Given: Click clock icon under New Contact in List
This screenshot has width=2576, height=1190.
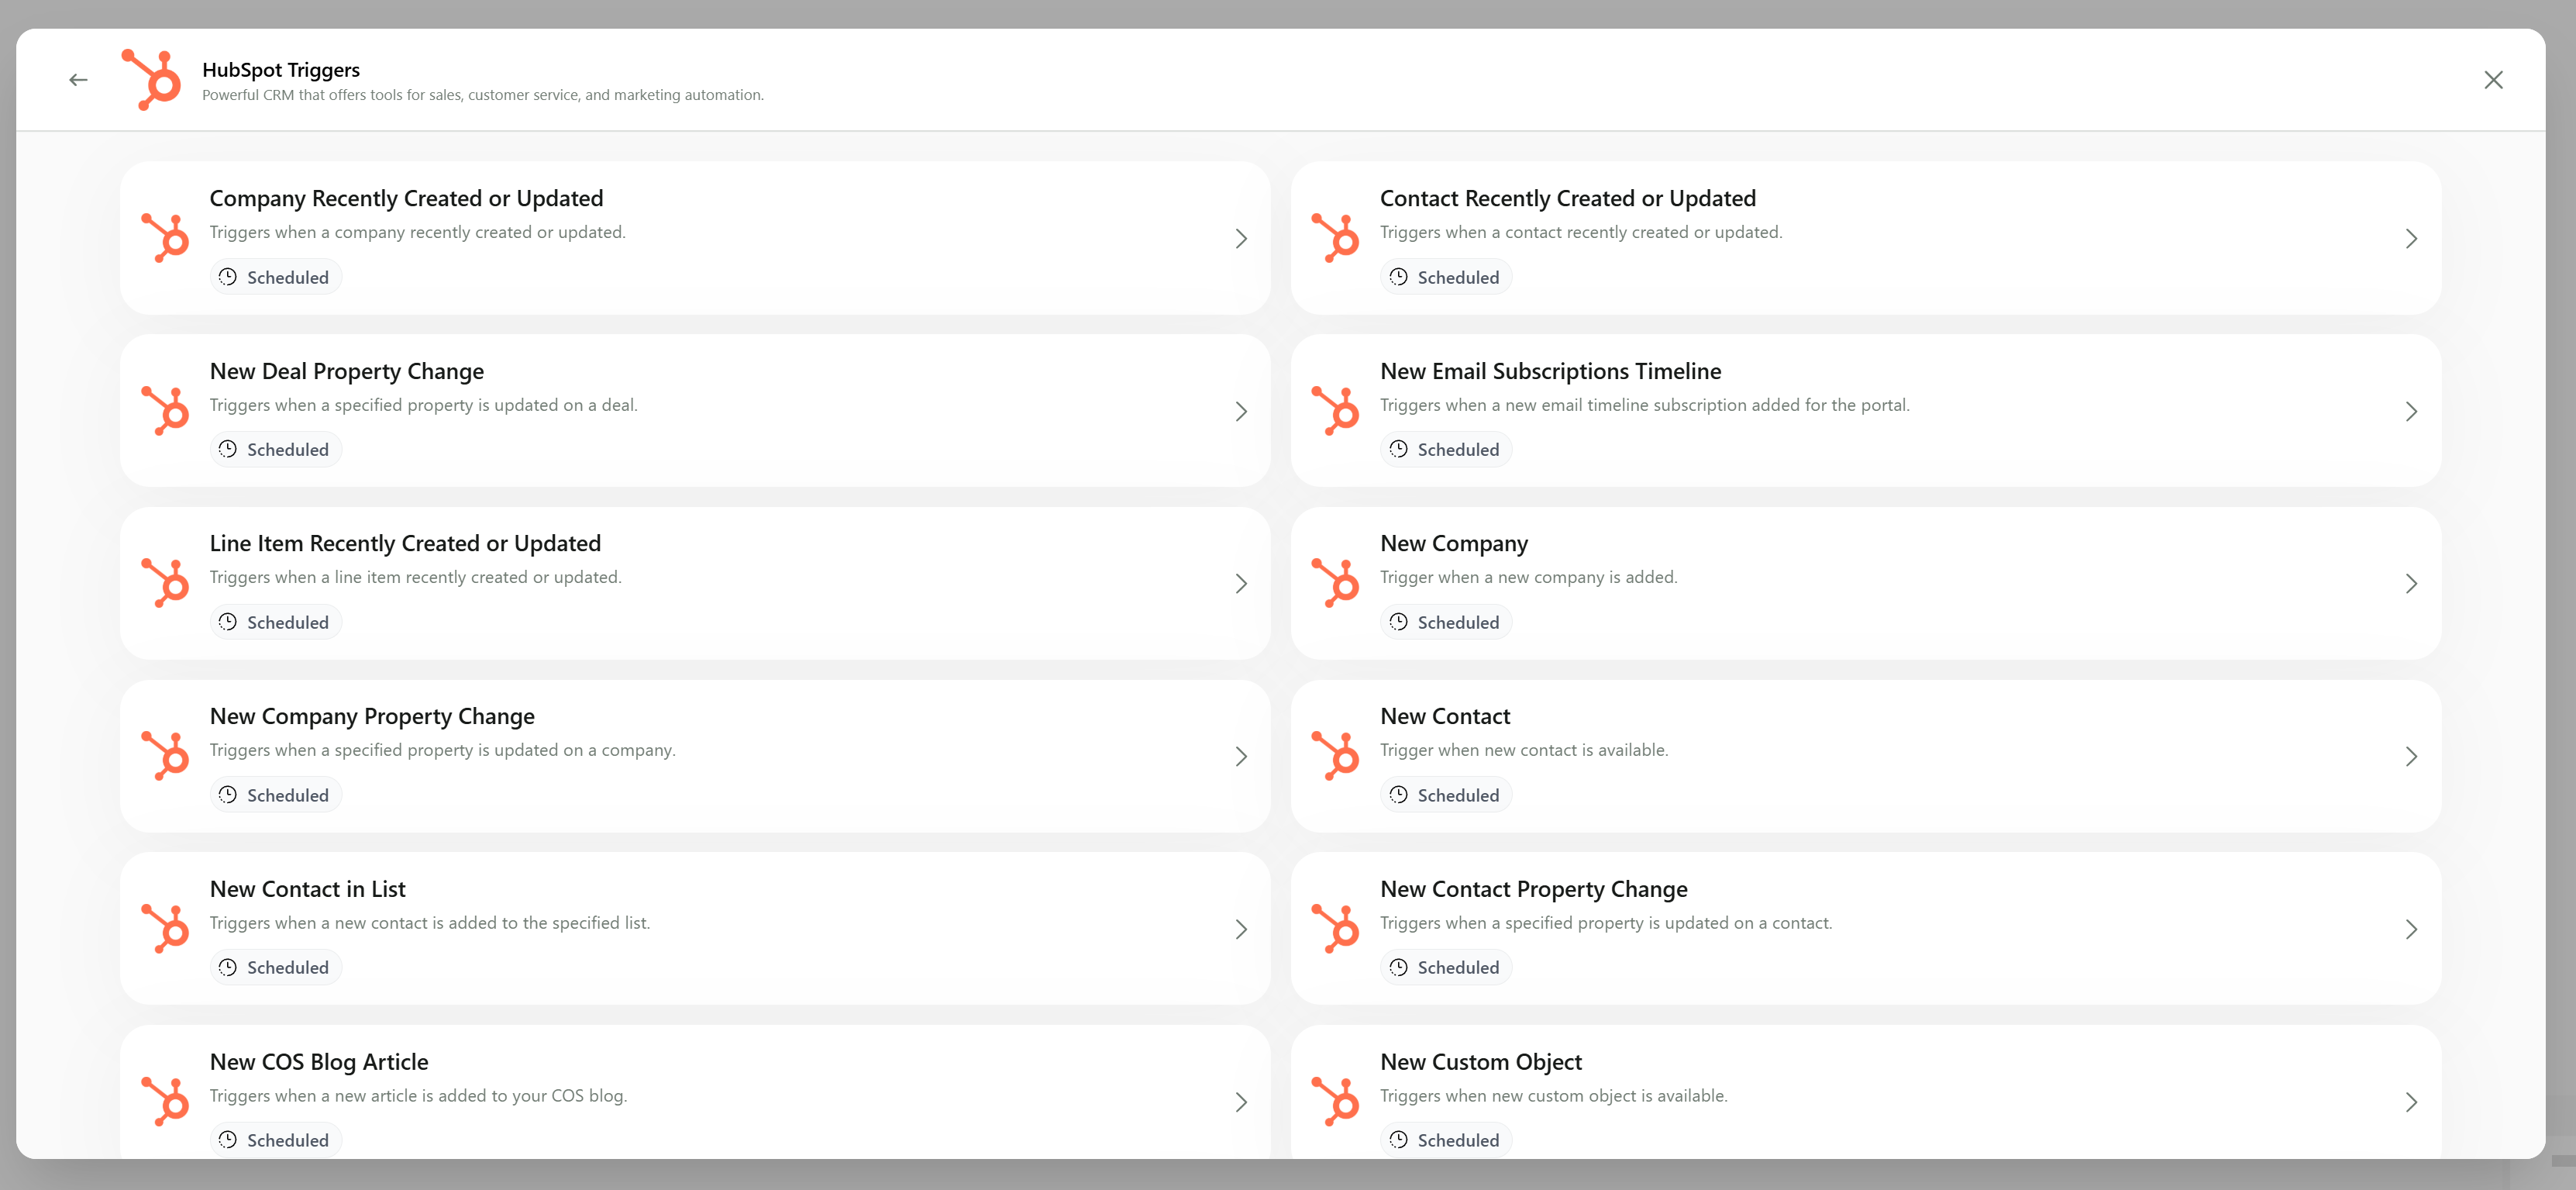Looking at the screenshot, I should [228, 967].
